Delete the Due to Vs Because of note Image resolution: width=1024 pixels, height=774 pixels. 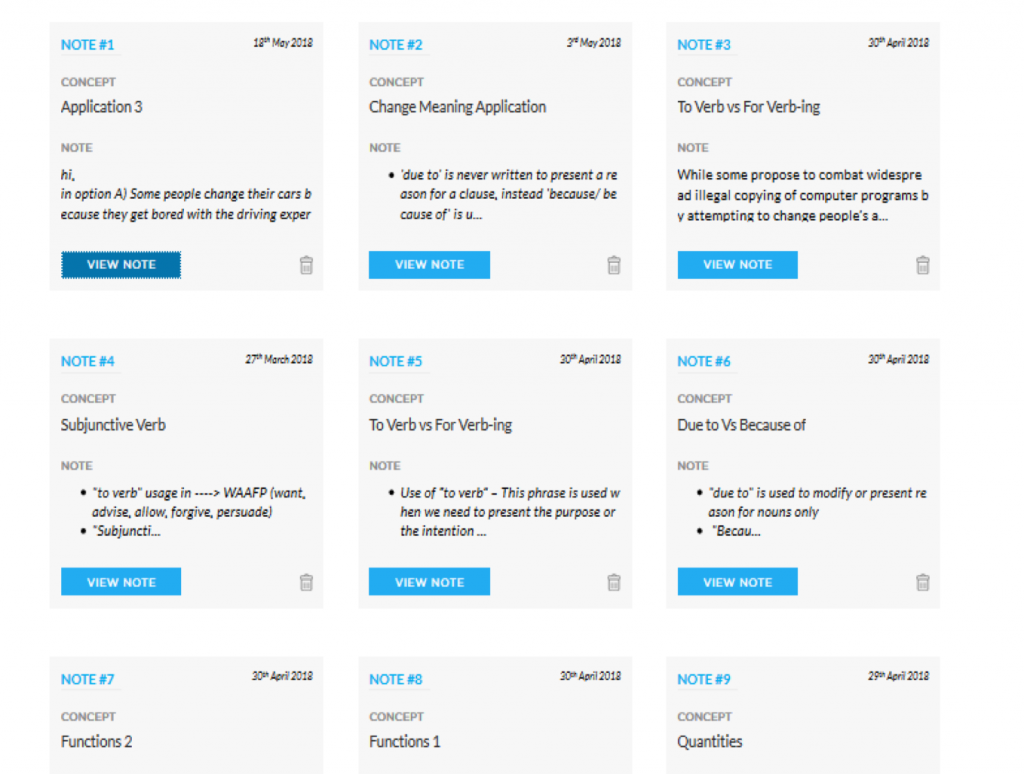pyautogui.click(x=923, y=582)
